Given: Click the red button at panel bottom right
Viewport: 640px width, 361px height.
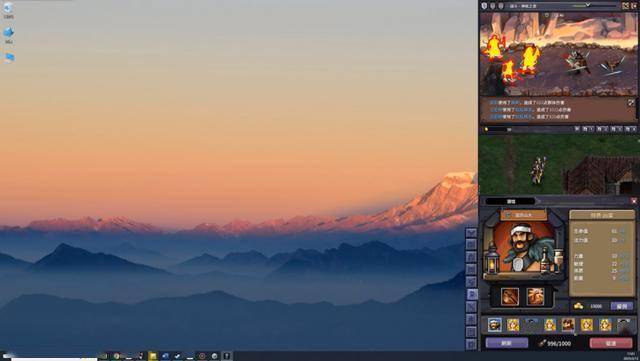Looking at the screenshot, I should pos(611,343).
